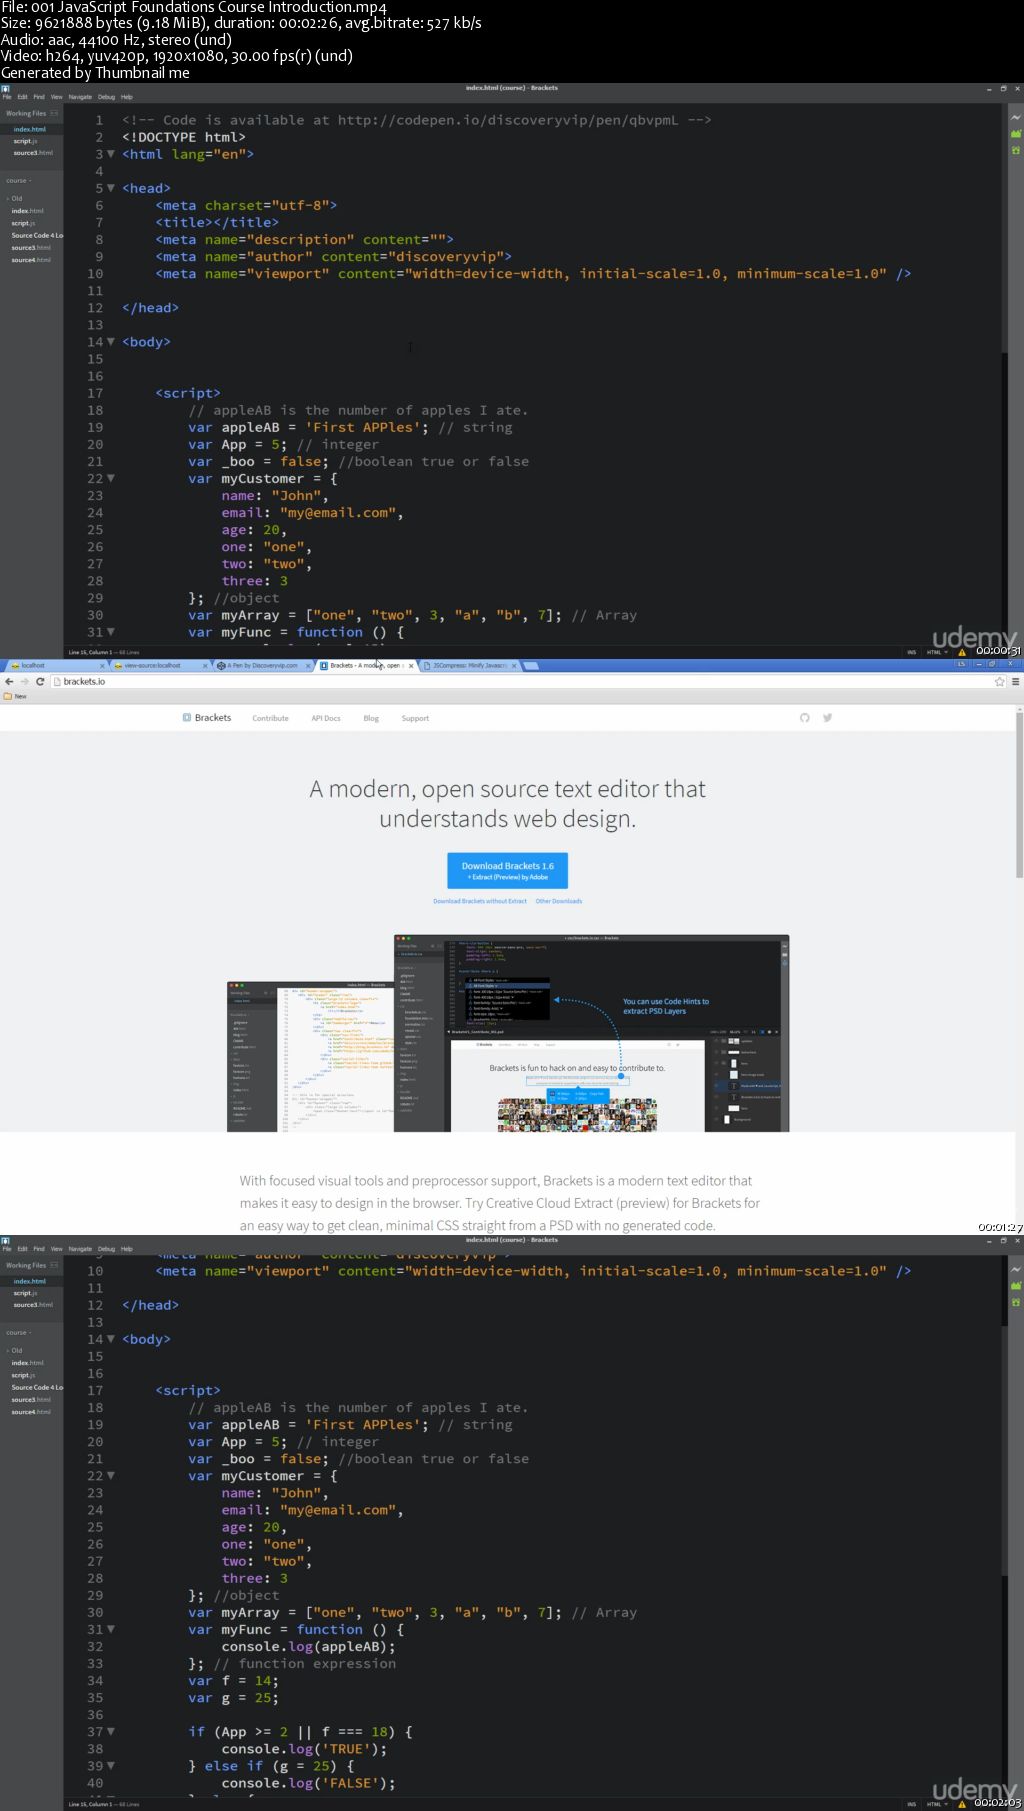Expand Old folder in top Brackets file tree
Viewport: 1024px width, 1811px height.
point(15,198)
